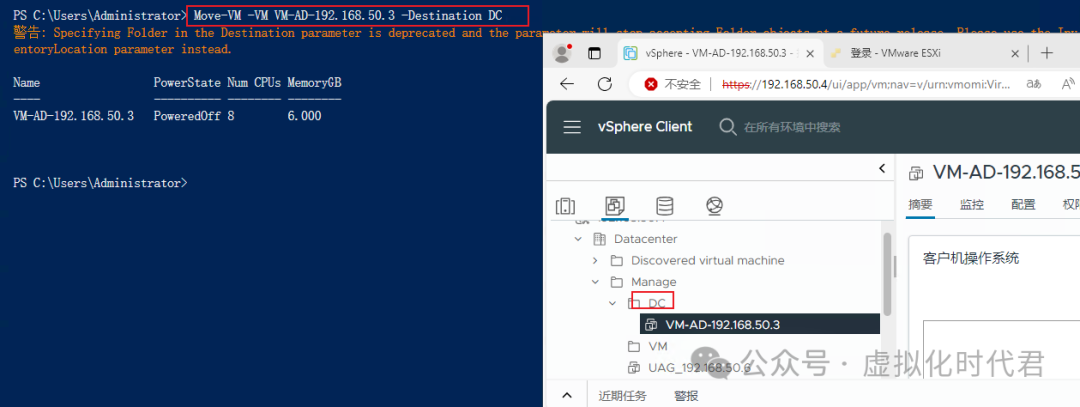
Task: Click the empty PowerShell prompt line
Action: pos(101,183)
